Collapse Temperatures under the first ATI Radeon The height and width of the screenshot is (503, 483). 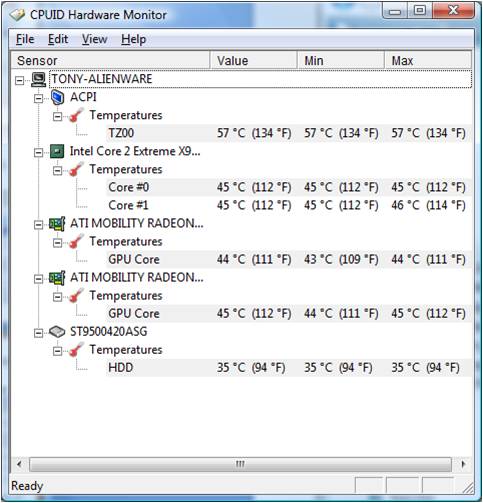point(57,243)
